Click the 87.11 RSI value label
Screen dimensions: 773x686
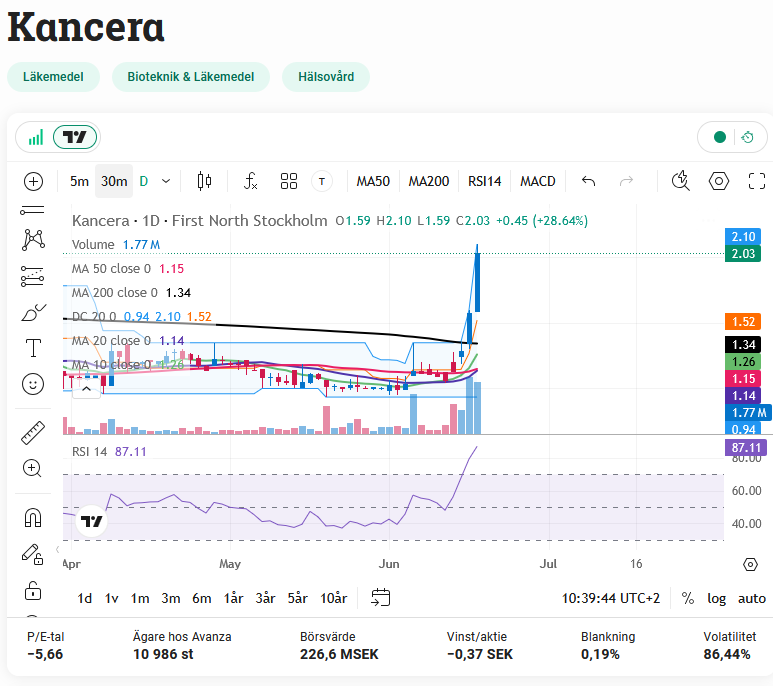(x=746, y=447)
